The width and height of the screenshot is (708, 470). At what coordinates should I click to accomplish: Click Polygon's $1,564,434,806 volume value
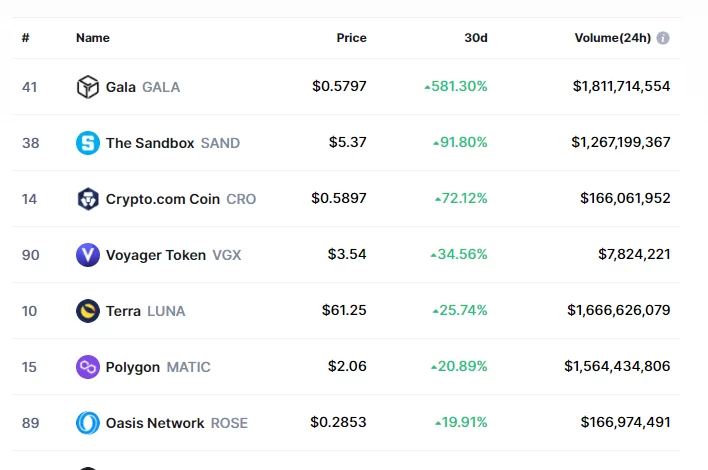(x=617, y=367)
